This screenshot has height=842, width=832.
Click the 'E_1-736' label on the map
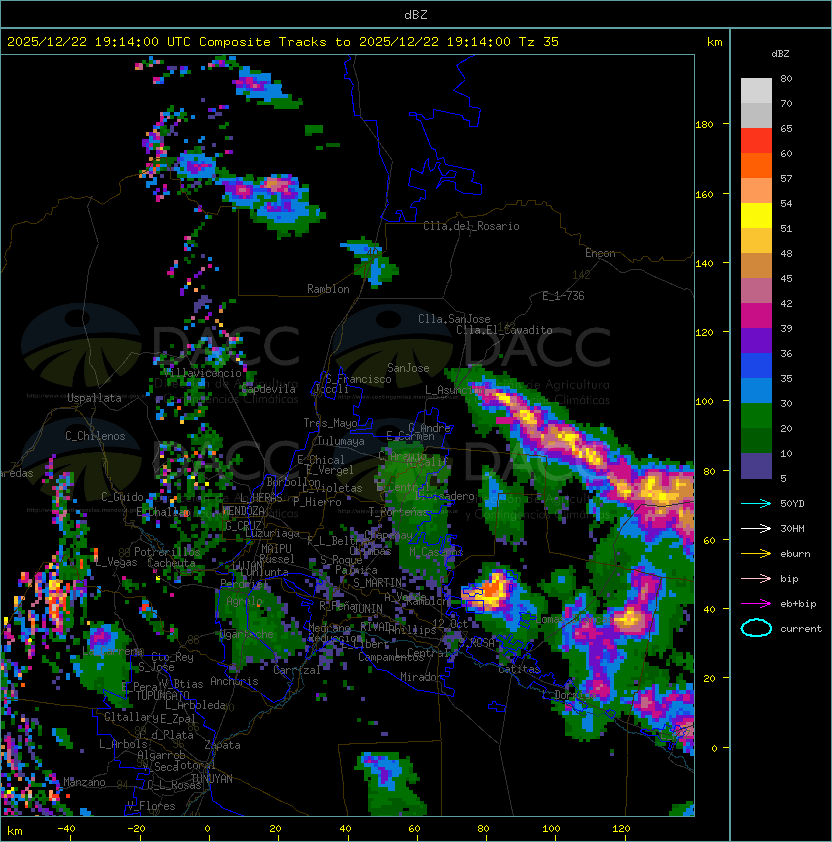563,296
